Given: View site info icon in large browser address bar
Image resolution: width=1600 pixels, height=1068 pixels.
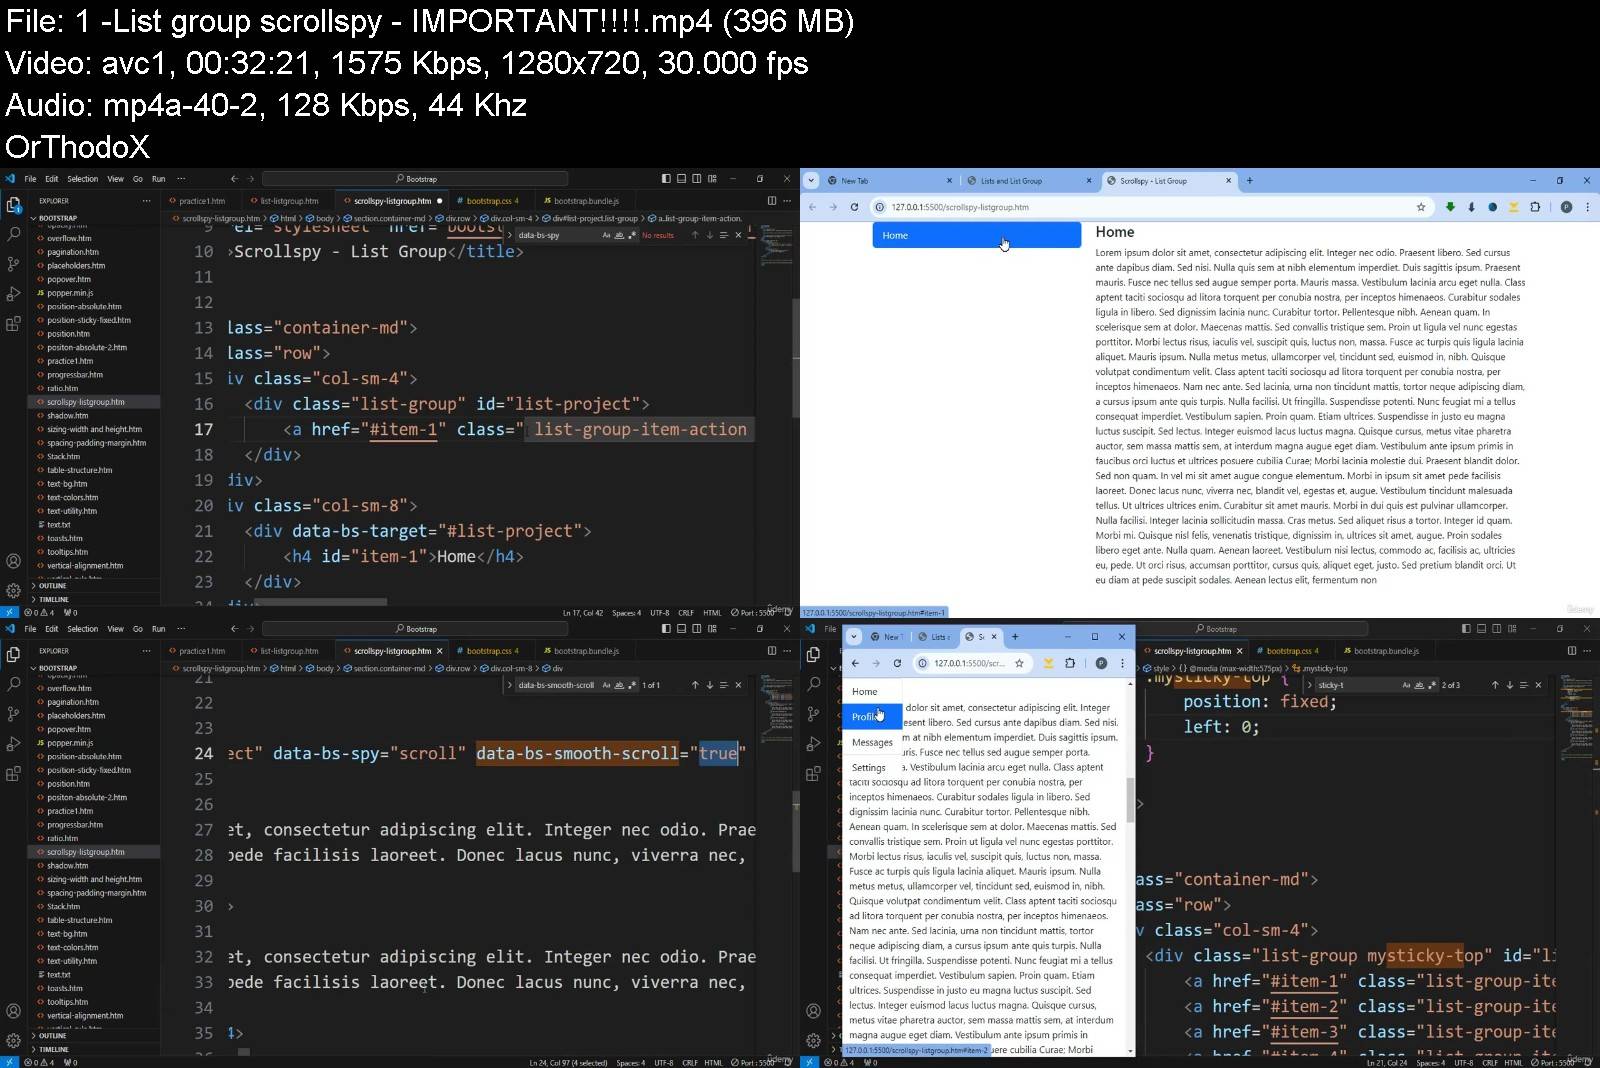Looking at the screenshot, I should tap(879, 207).
